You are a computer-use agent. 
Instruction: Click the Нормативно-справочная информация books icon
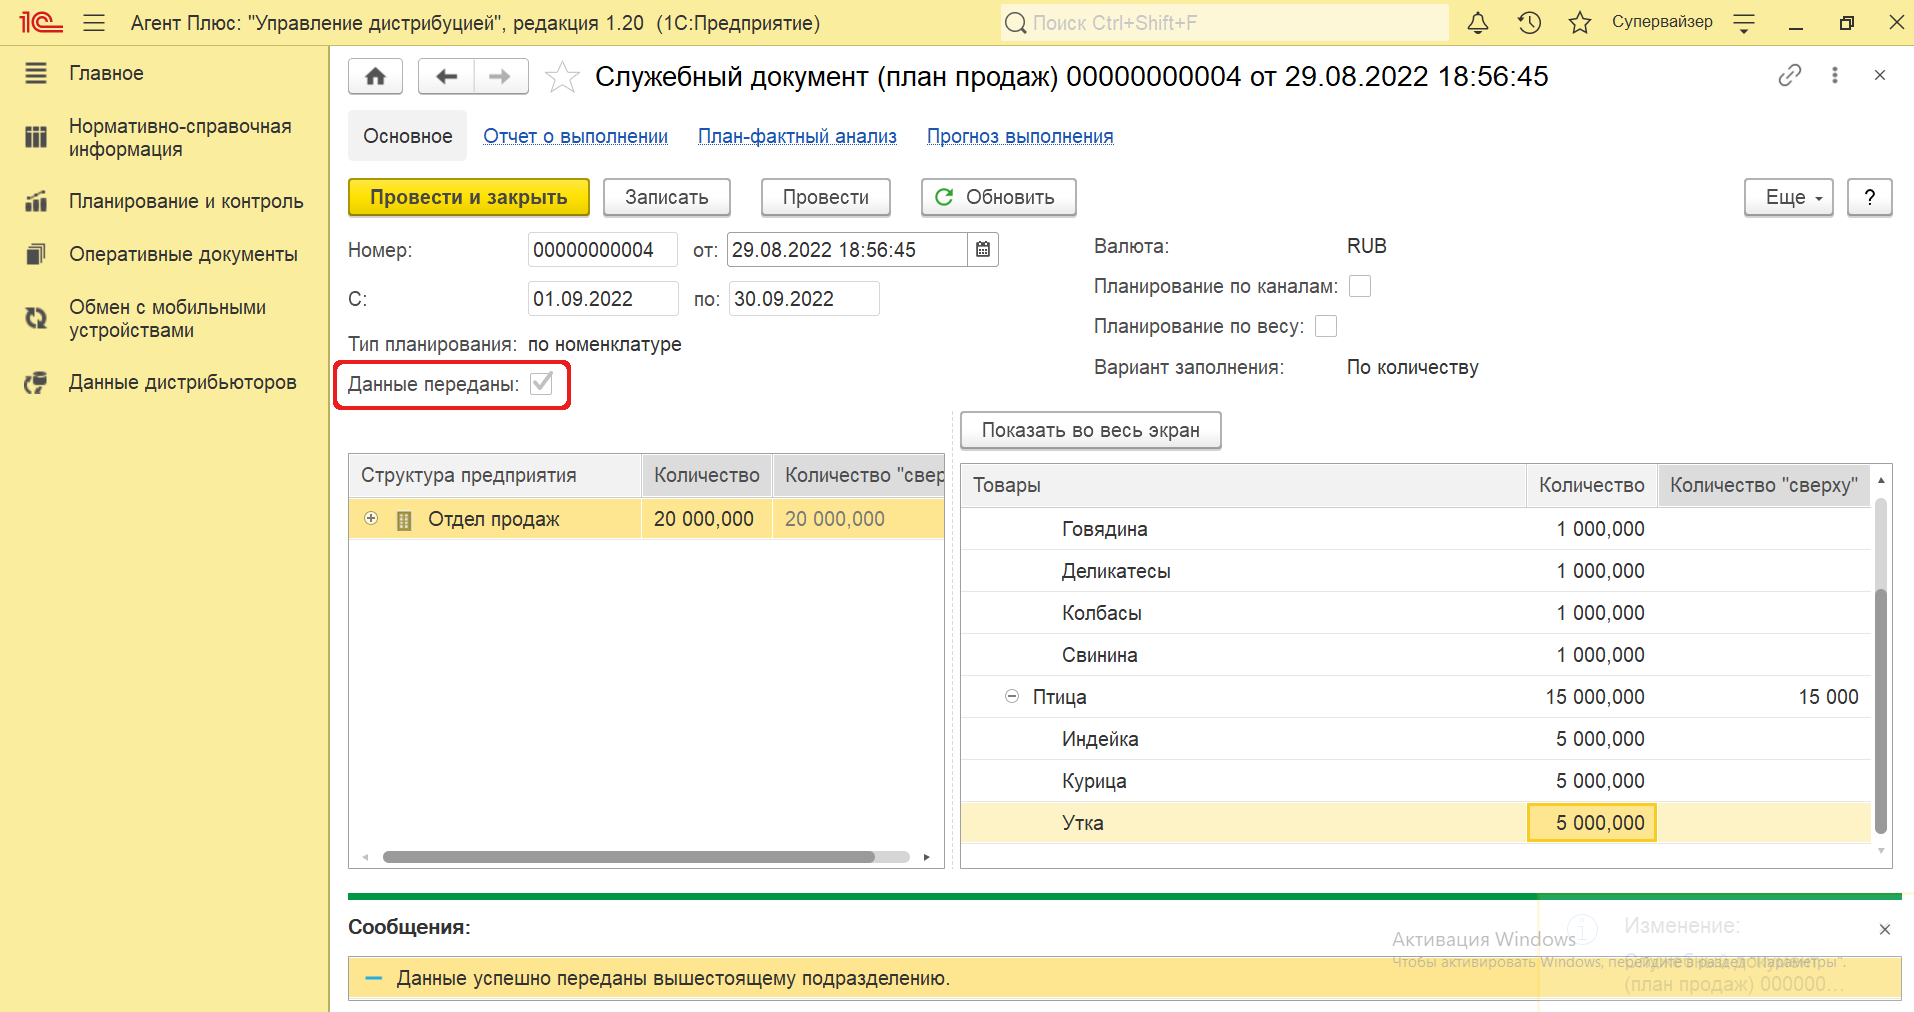(36, 137)
